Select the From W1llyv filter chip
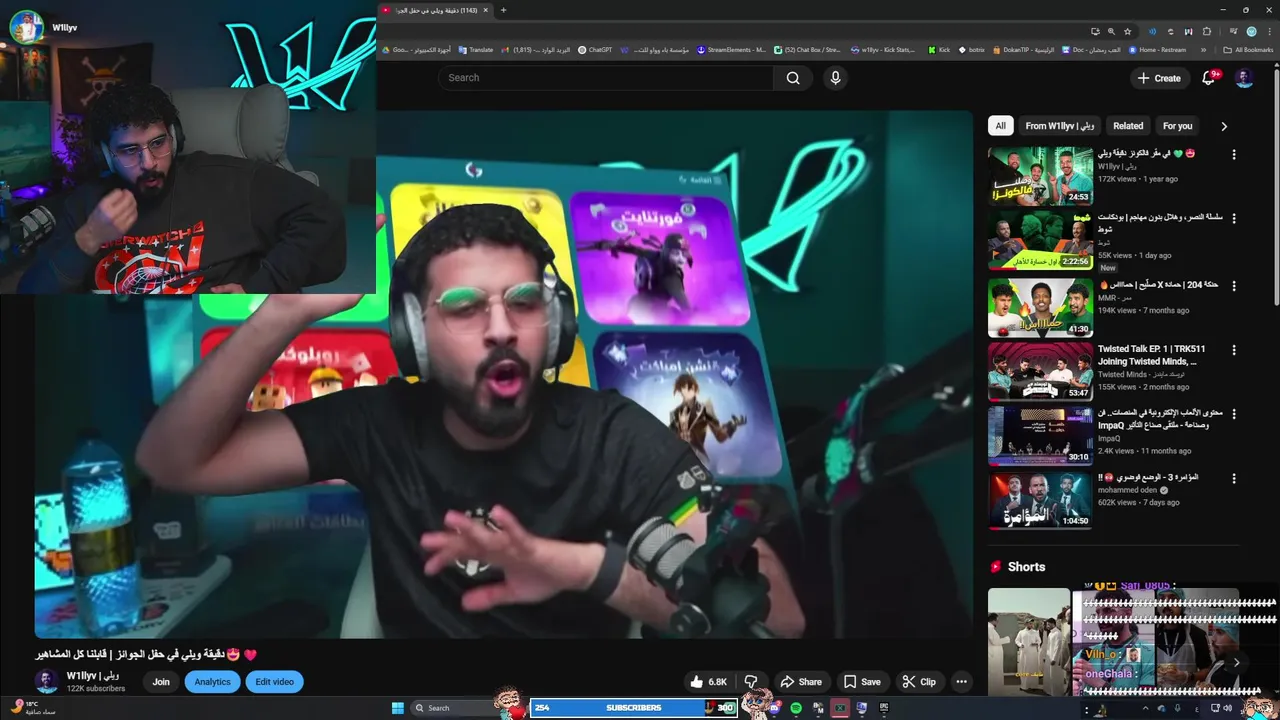The width and height of the screenshot is (1280, 720). (x=1060, y=126)
